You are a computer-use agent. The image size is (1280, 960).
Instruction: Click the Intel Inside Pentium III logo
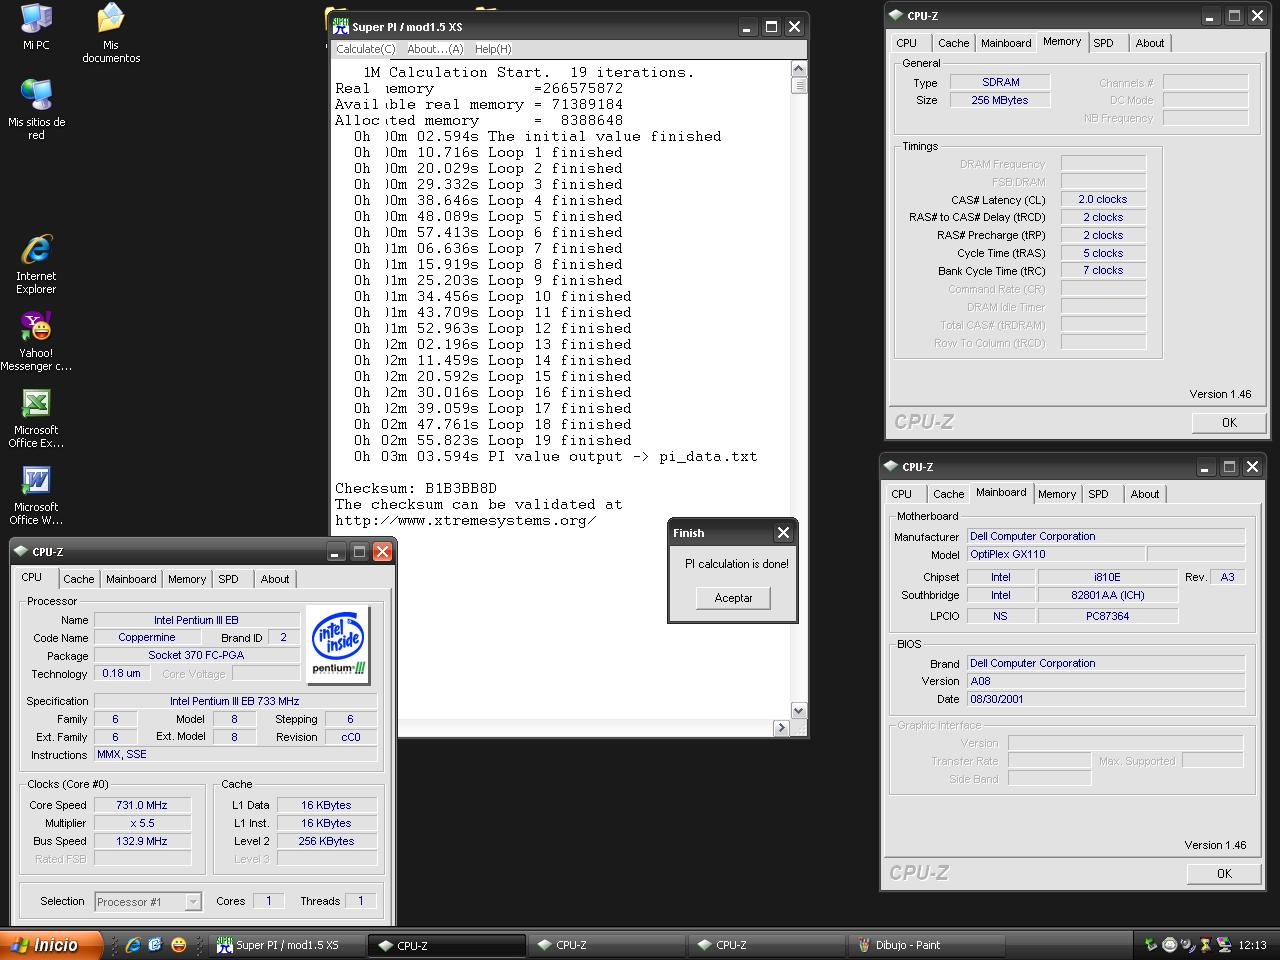coord(338,644)
